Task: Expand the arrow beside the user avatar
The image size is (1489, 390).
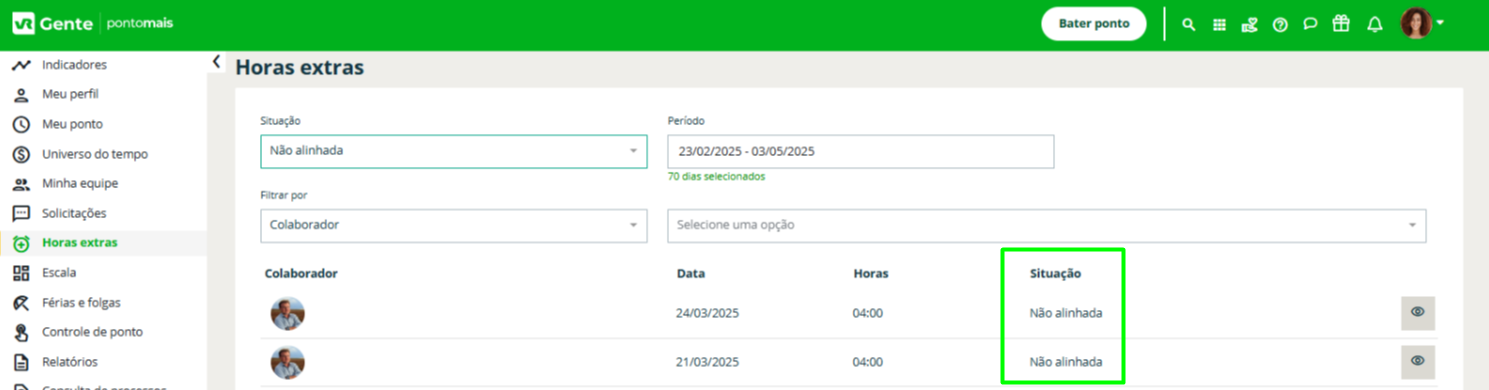Action: click(x=1440, y=23)
